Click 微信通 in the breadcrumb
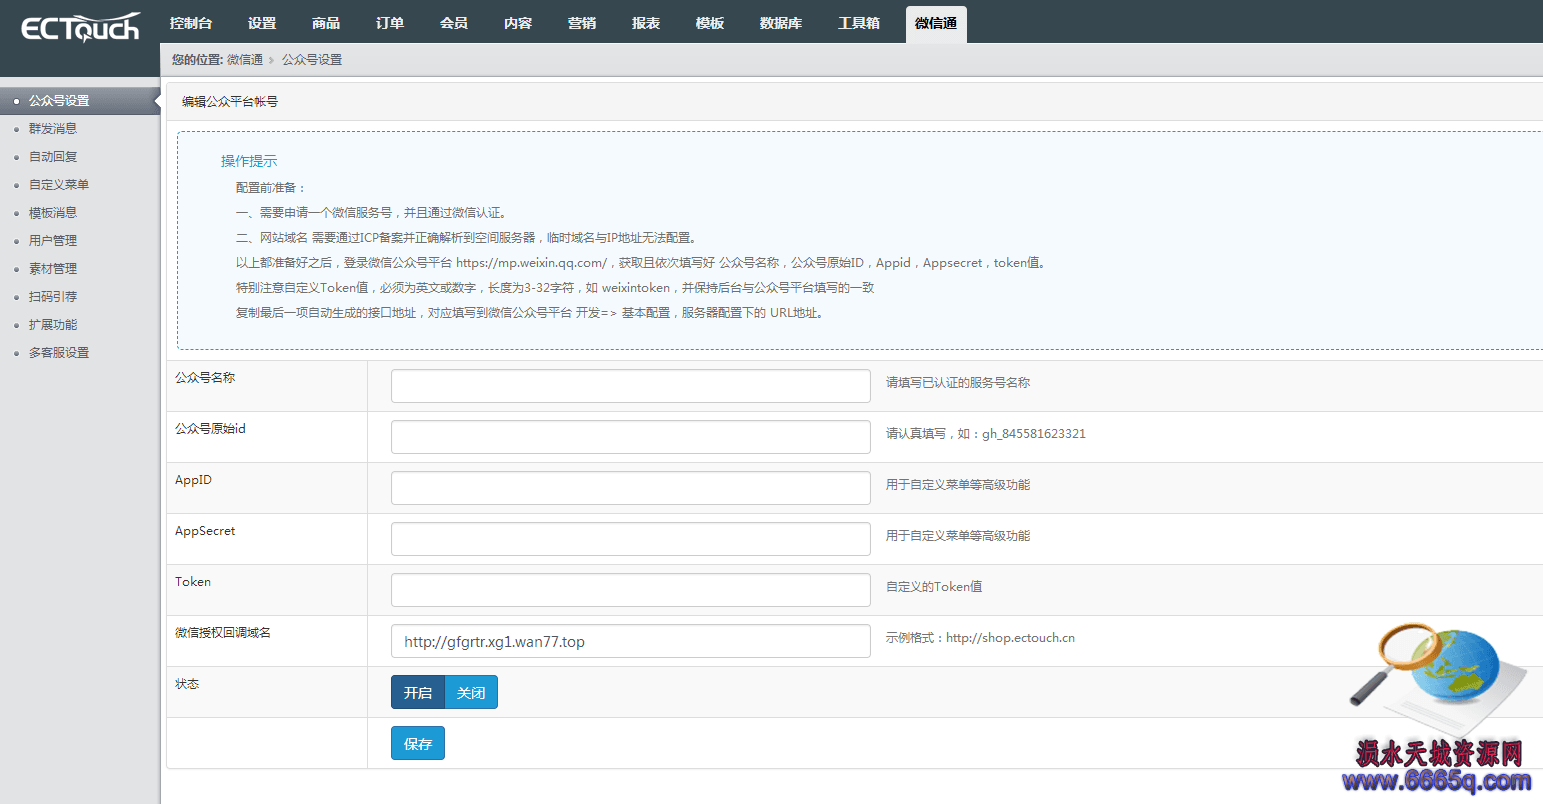The height and width of the screenshot is (804, 1543). click(245, 60)
